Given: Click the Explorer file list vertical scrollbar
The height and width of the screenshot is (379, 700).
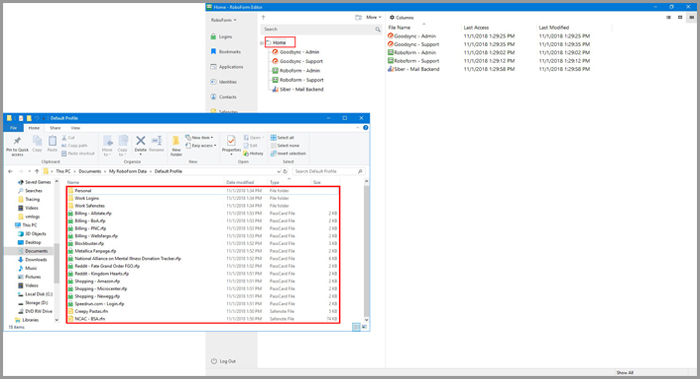Looking at the screenshot, I should click(x=367, y=250).
